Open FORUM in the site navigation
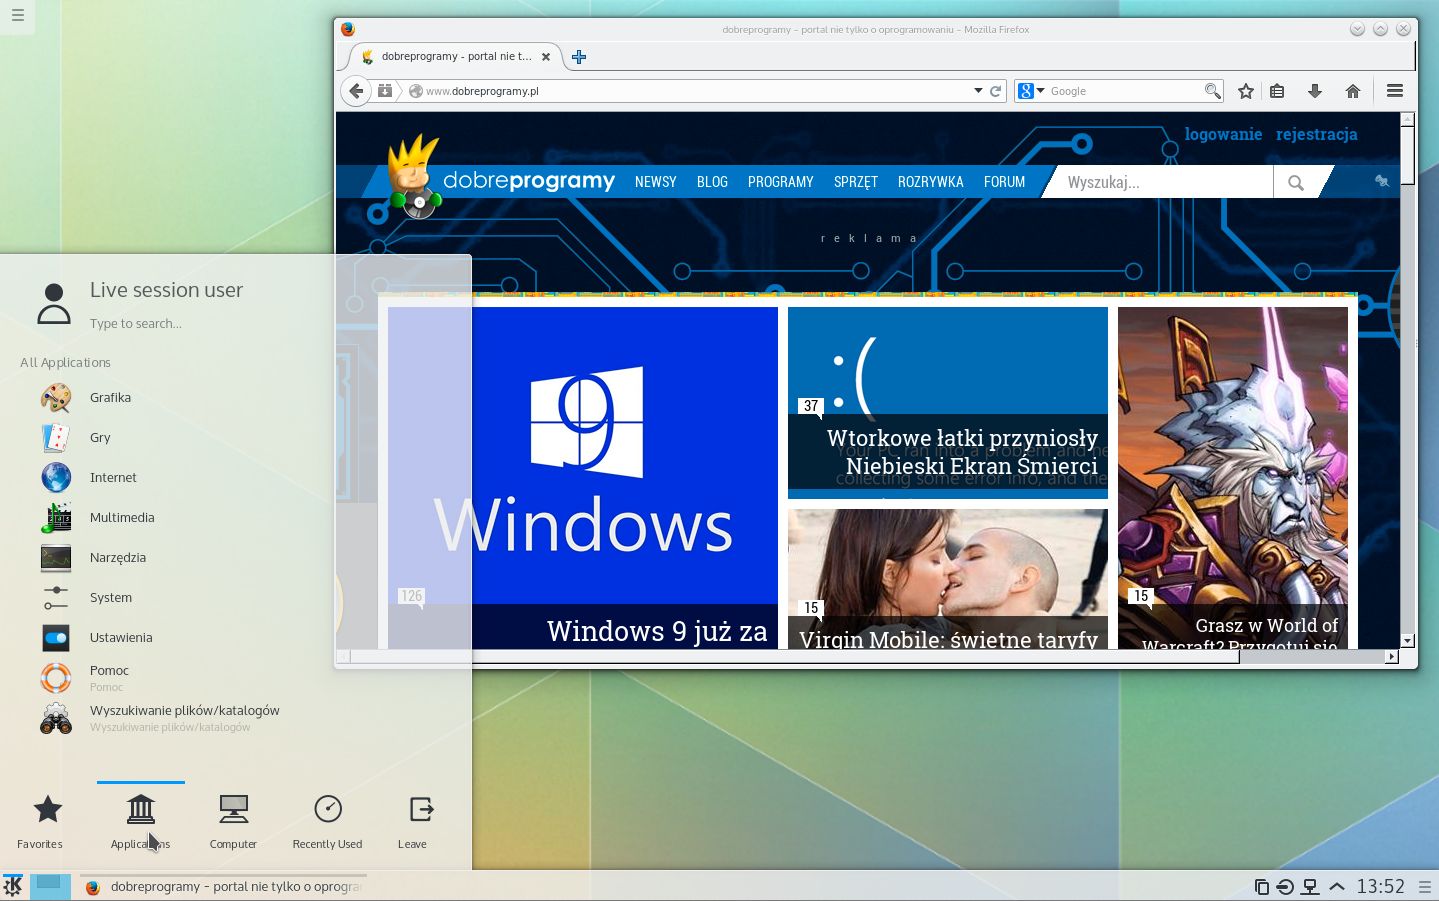 click(1005, 182)
